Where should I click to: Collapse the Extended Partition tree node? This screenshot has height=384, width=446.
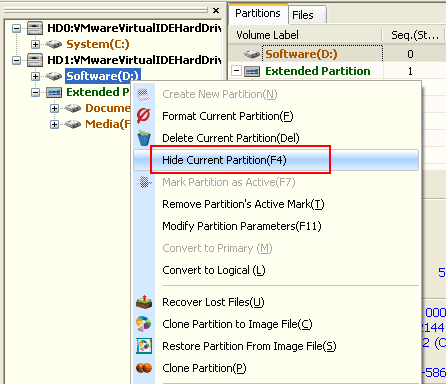(35, 92)
